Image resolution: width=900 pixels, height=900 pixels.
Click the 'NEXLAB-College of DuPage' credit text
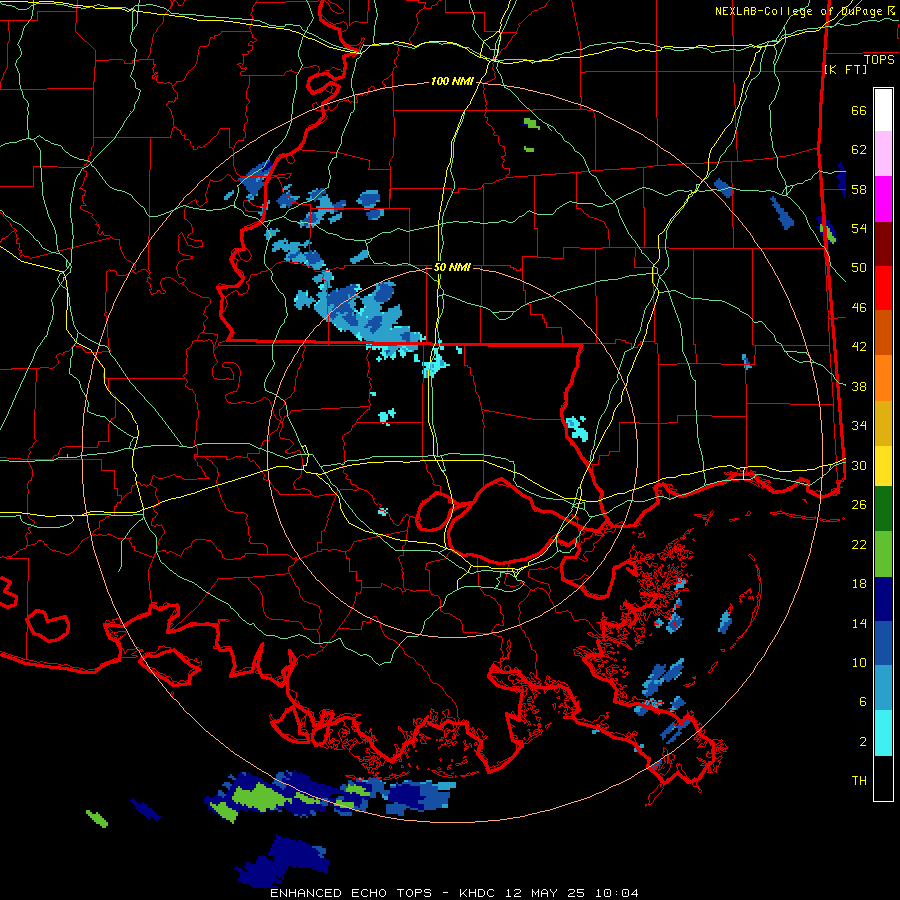[799, 11]
